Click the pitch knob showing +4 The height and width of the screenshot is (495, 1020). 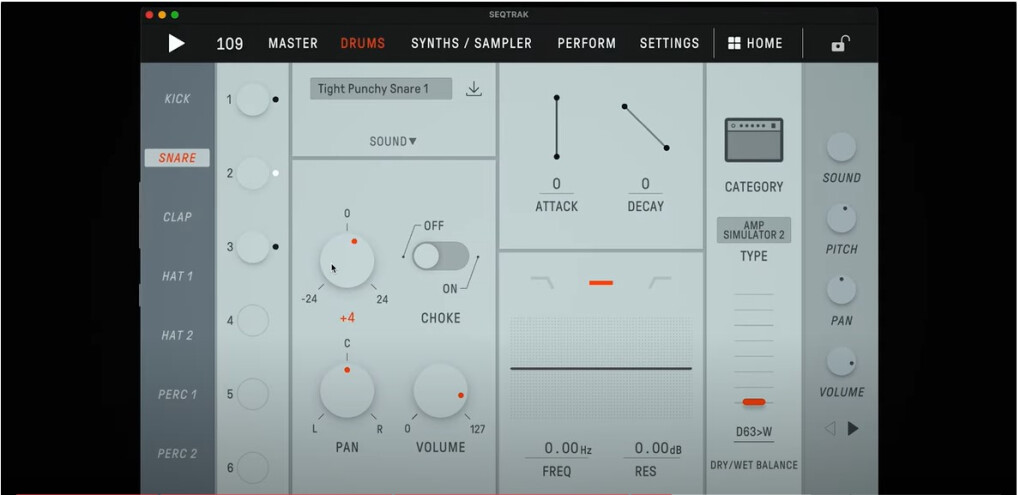click(x=347, y=261)
